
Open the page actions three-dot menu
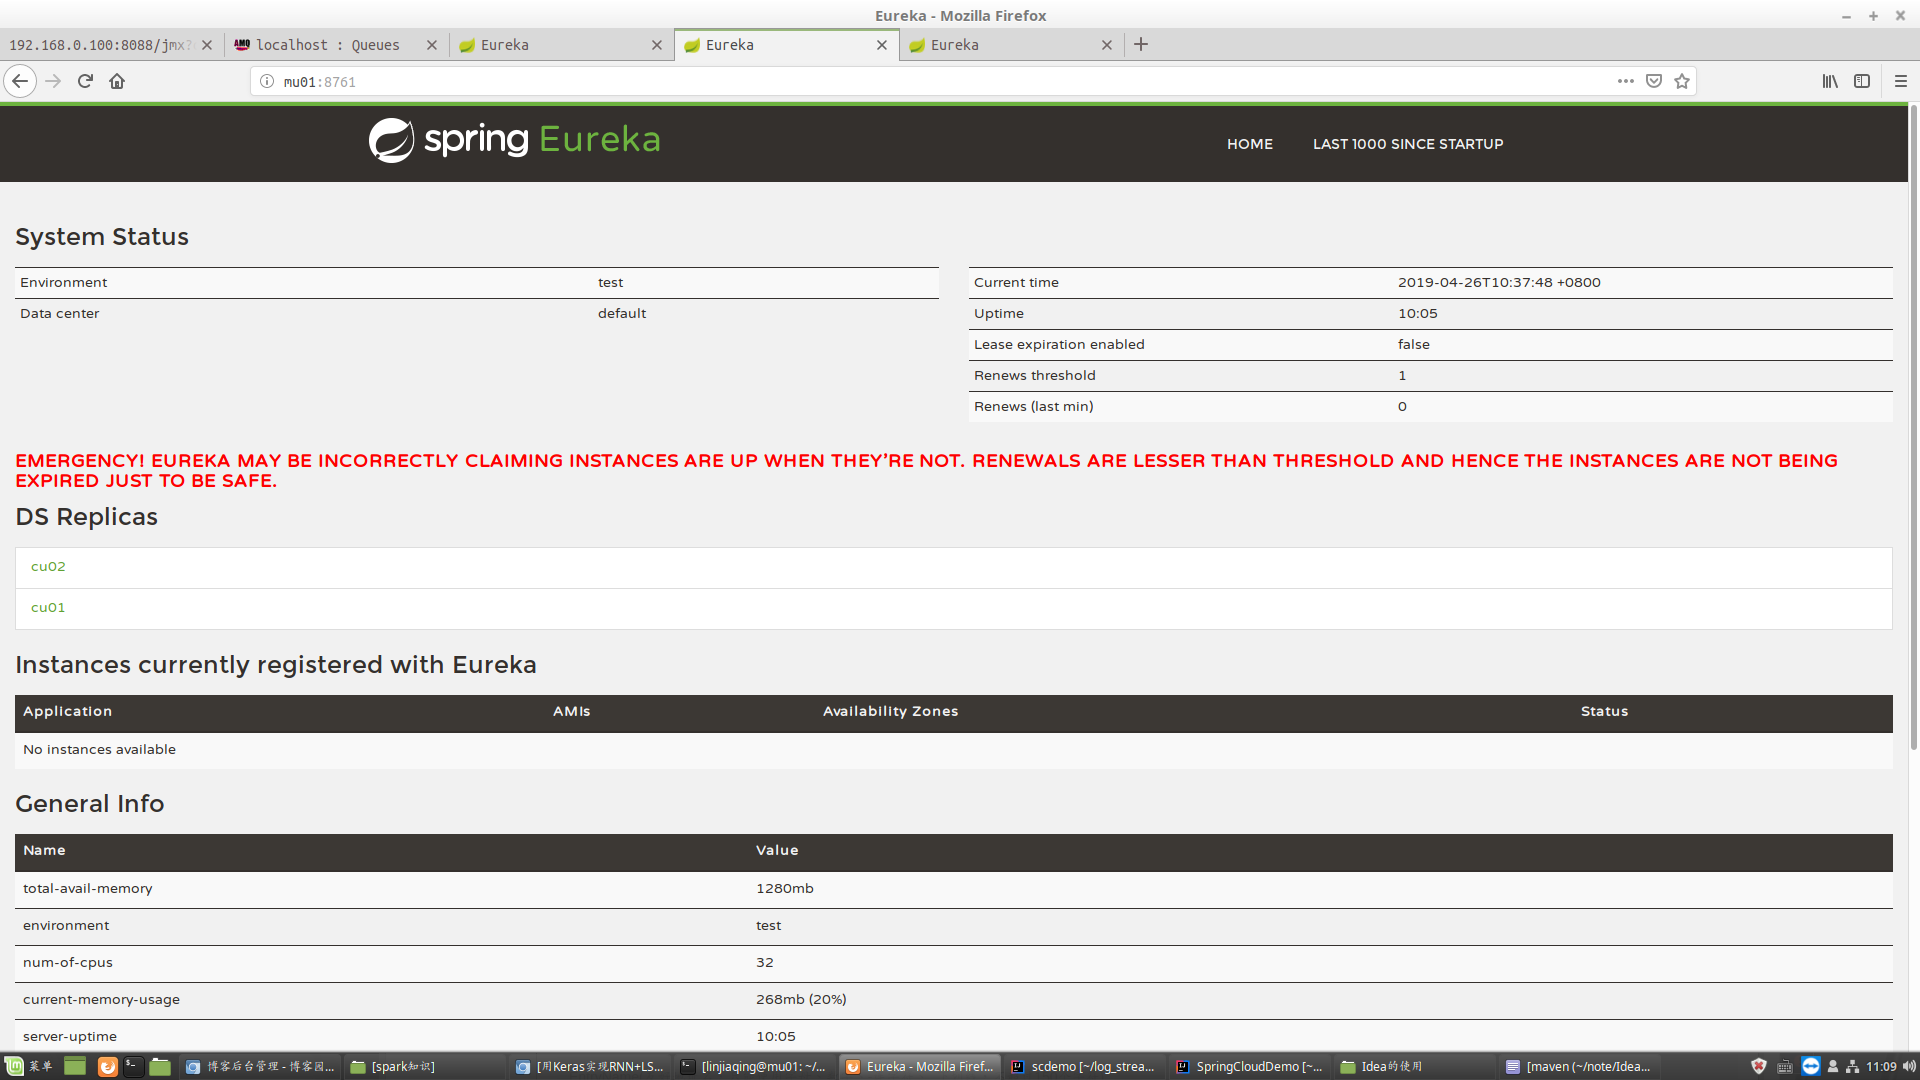[x=1626, y=81]
